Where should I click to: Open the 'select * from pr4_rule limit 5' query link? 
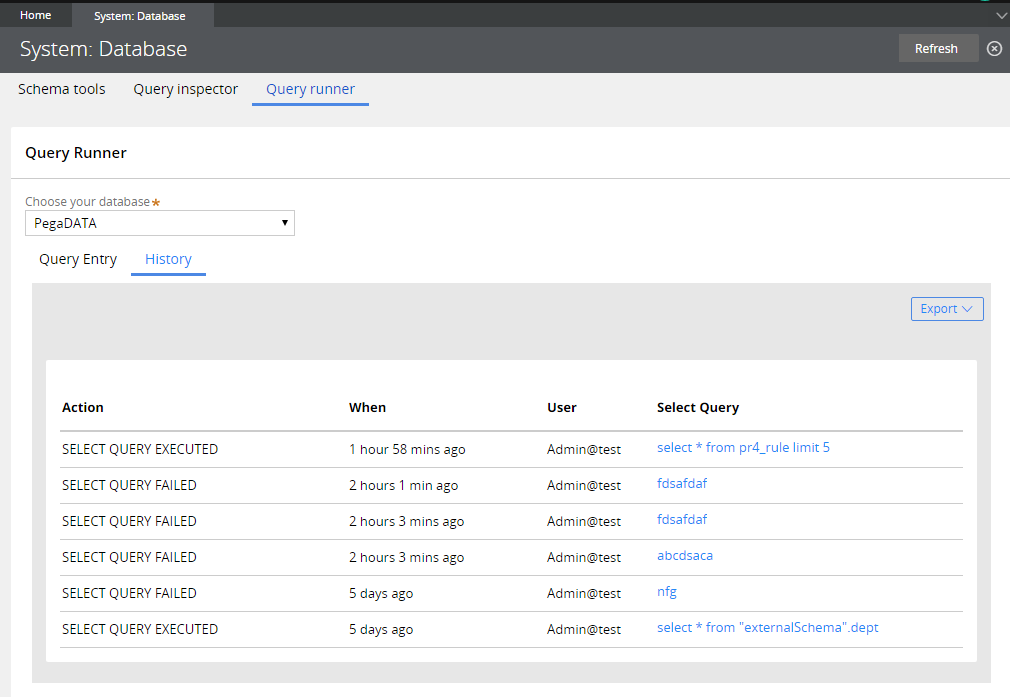pos(743,447)
